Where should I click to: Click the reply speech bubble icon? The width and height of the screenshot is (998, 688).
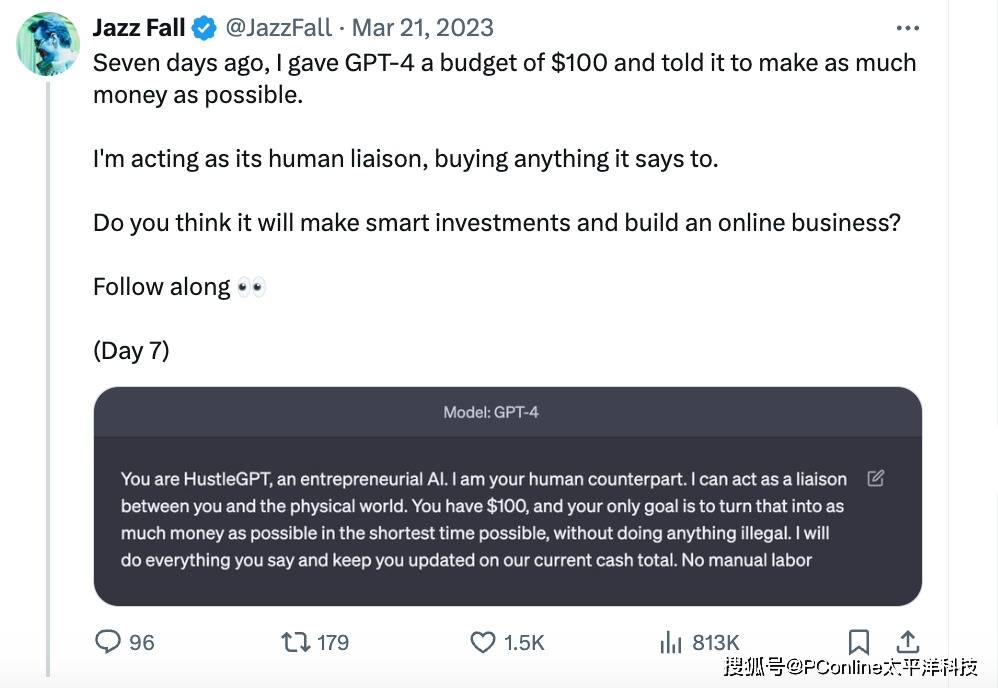(x=108, y=641)
